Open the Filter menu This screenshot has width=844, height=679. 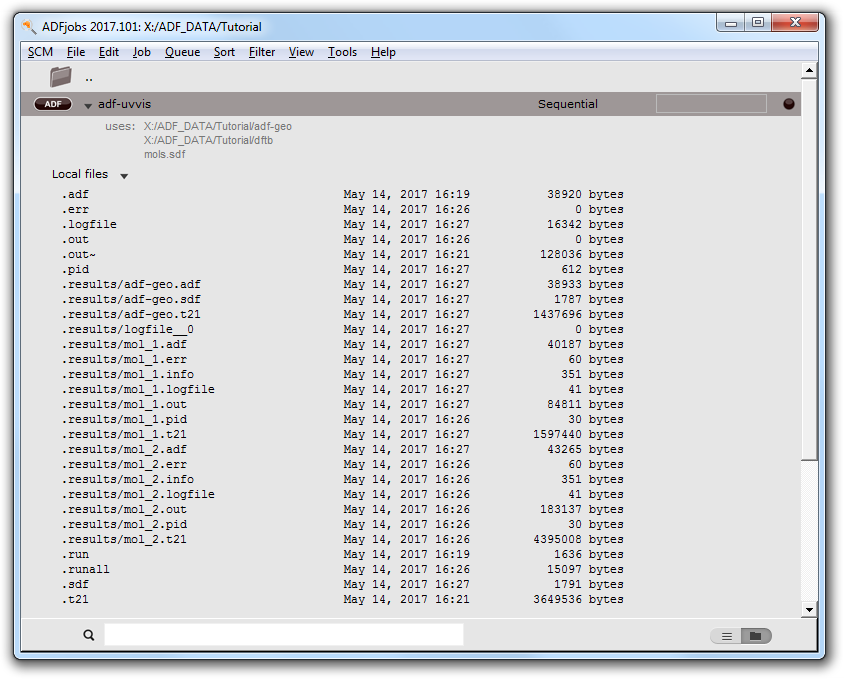262,52
